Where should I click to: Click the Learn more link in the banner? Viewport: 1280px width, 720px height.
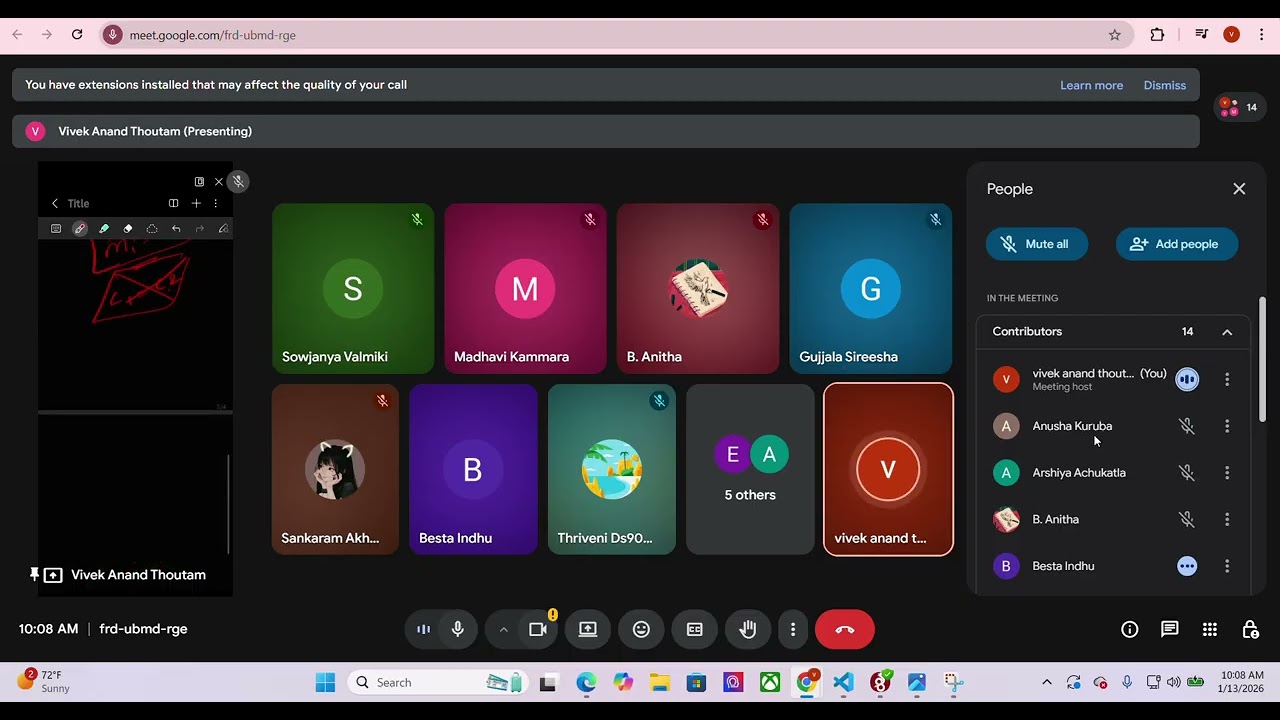point(1091,85)
